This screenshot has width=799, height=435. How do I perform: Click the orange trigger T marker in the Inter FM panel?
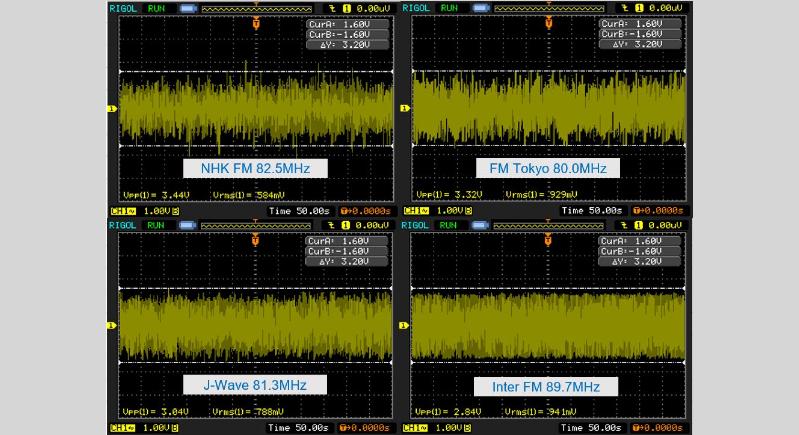pyautogui.click(x=548, y=240)
